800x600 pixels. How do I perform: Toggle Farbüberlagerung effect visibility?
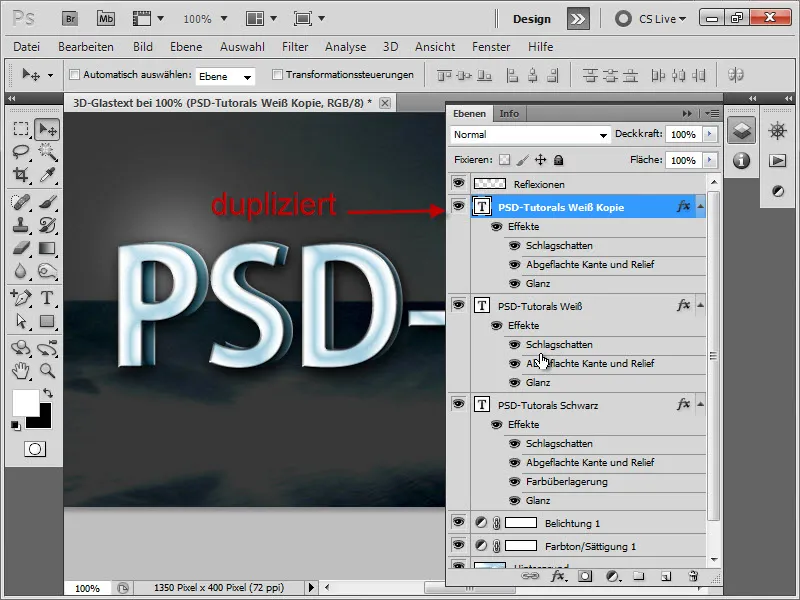click(x=514, y=482)
